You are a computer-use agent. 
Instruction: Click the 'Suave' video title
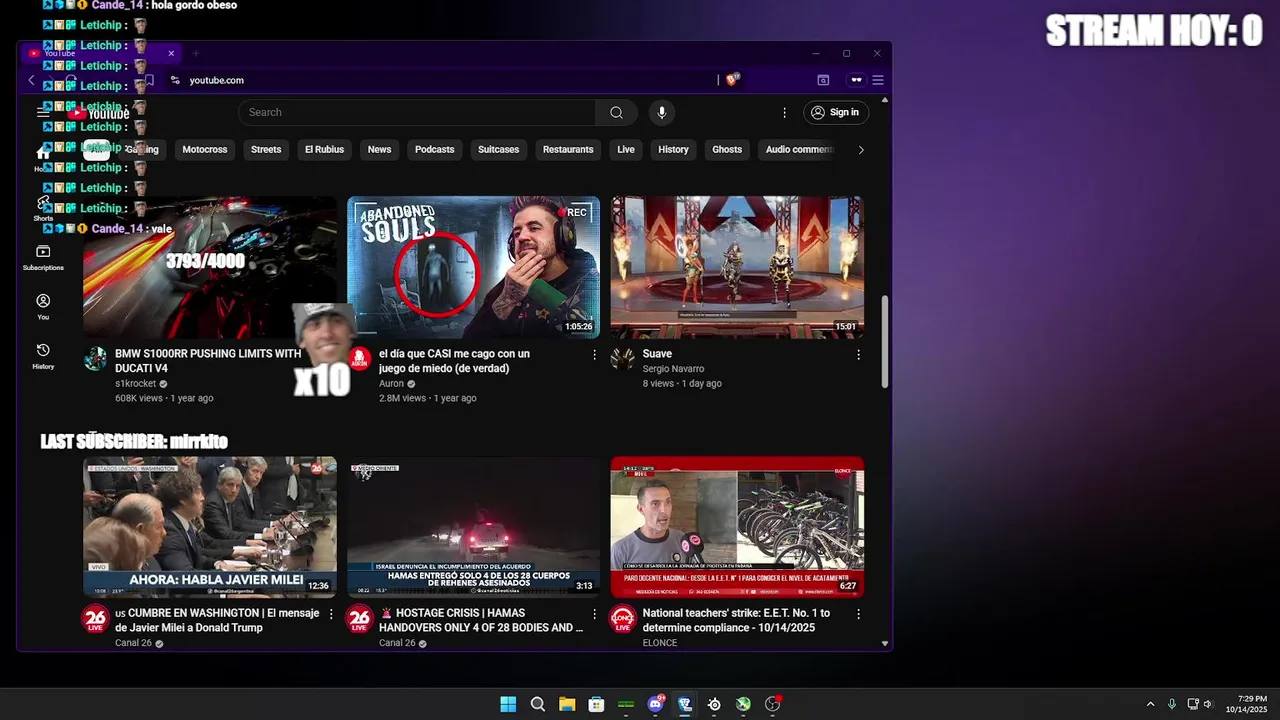point(657,354)
